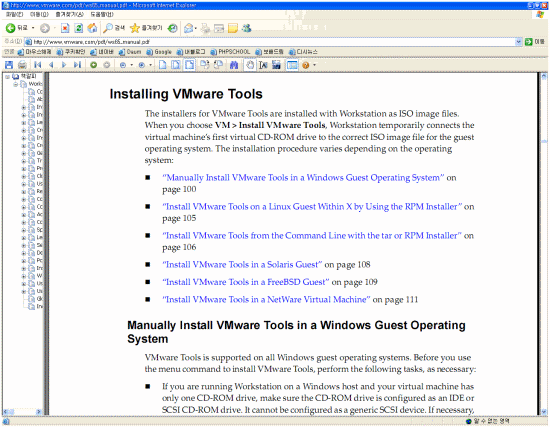Click the IE Back button
The height and width of the screenshot is (427, 550).
16,28
